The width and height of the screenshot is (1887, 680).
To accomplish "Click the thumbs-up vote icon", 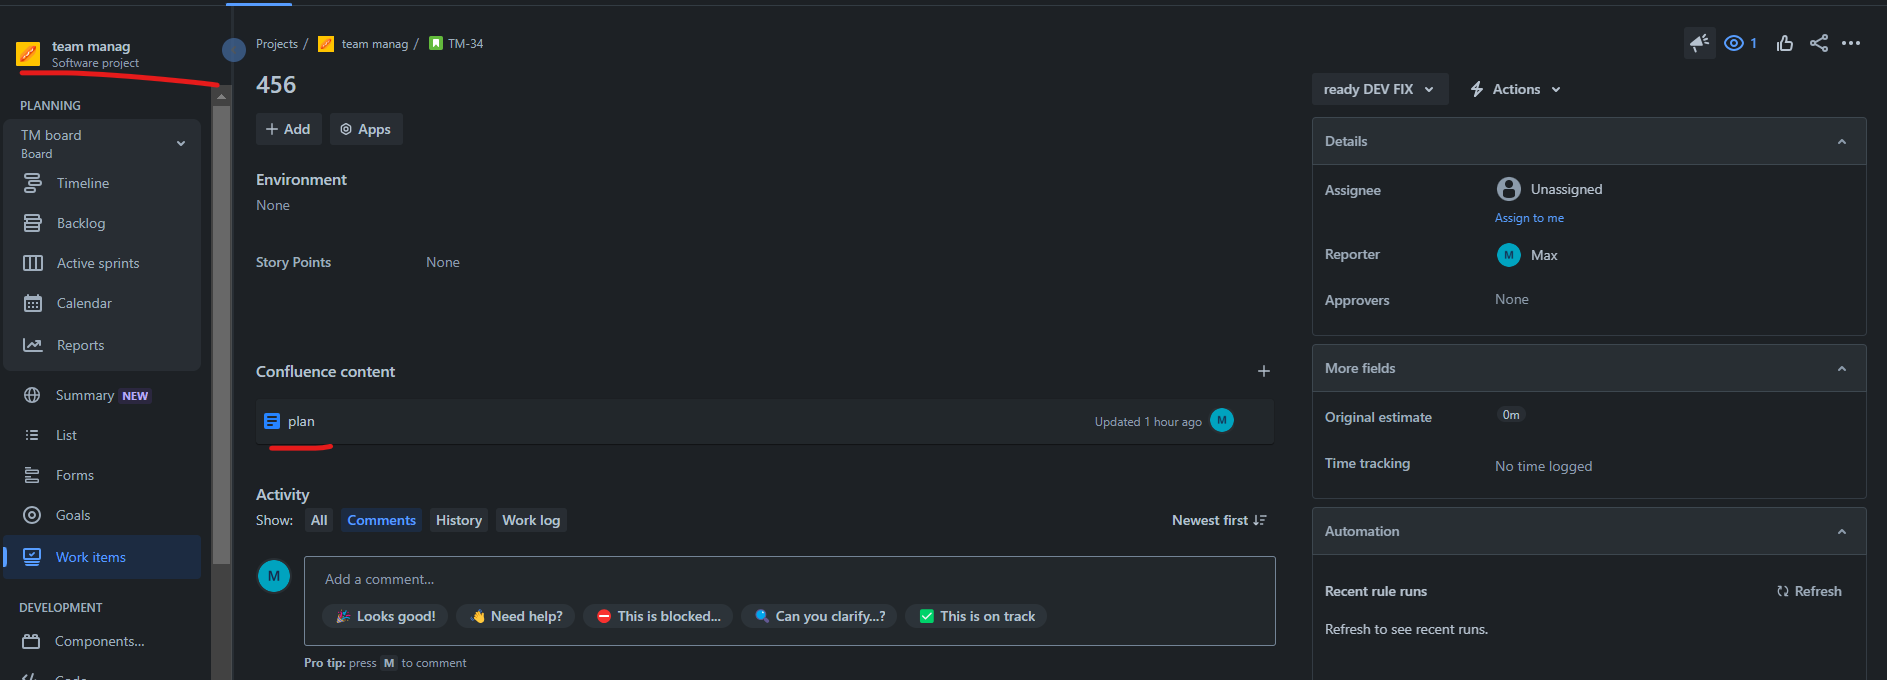I will [x=1785, y=43].
